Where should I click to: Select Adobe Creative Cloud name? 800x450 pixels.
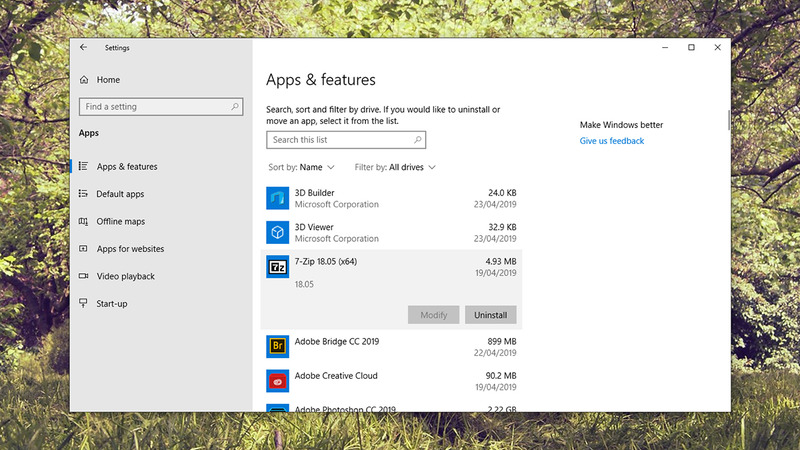[336, 376]
